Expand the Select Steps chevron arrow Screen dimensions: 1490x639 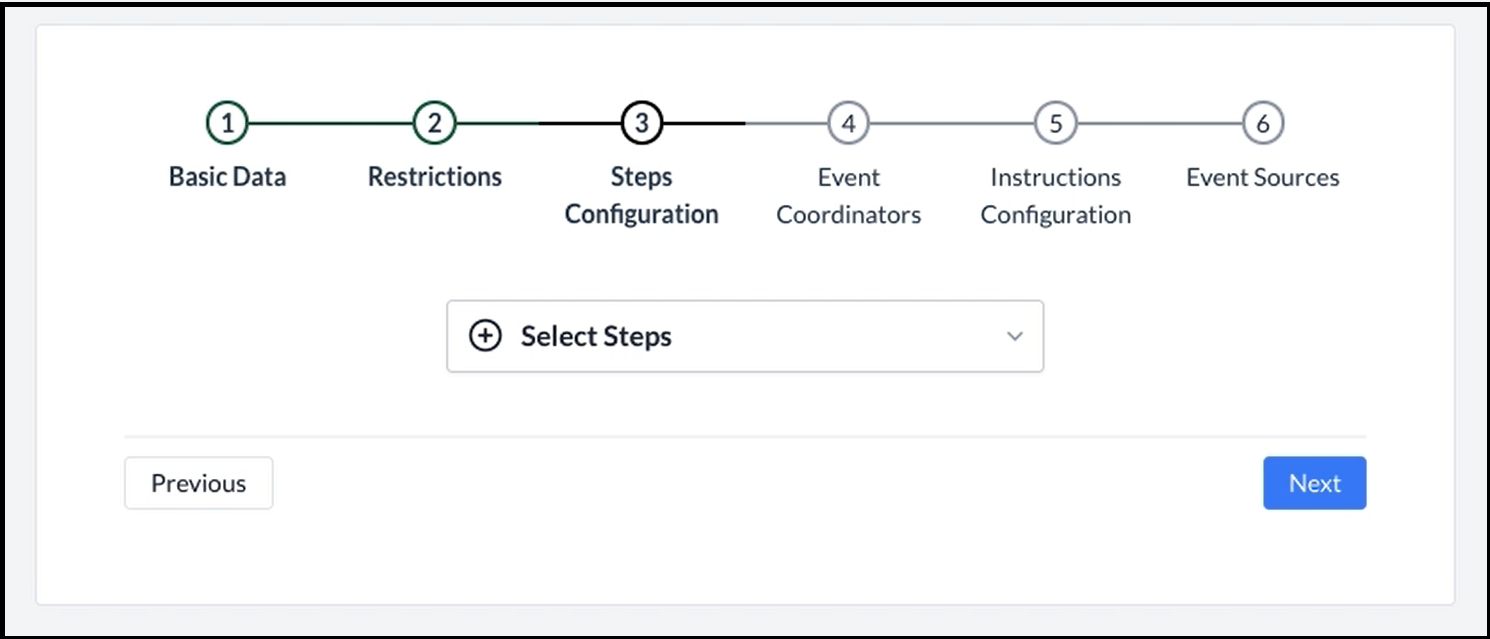click(1015, 336)
